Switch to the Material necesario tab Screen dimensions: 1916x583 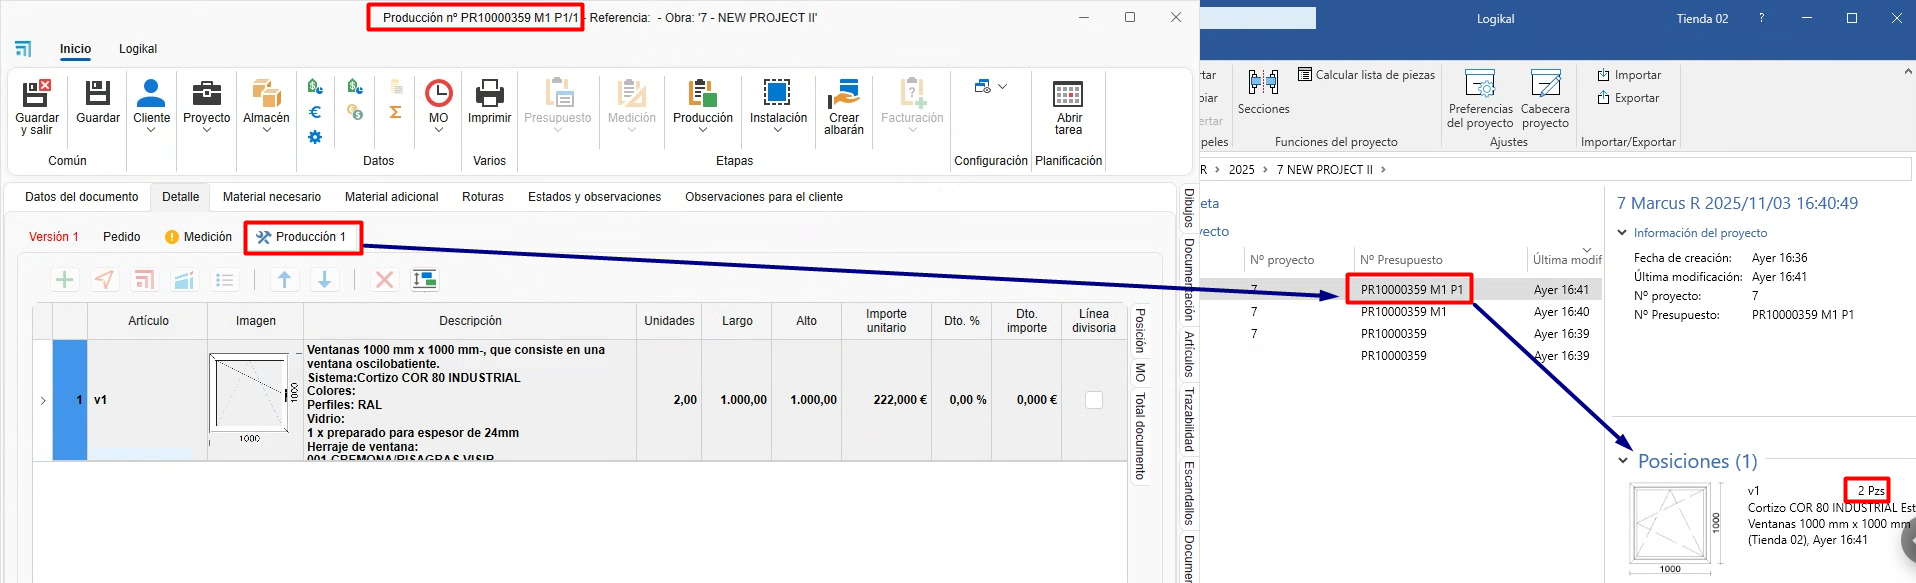[272, 197]
